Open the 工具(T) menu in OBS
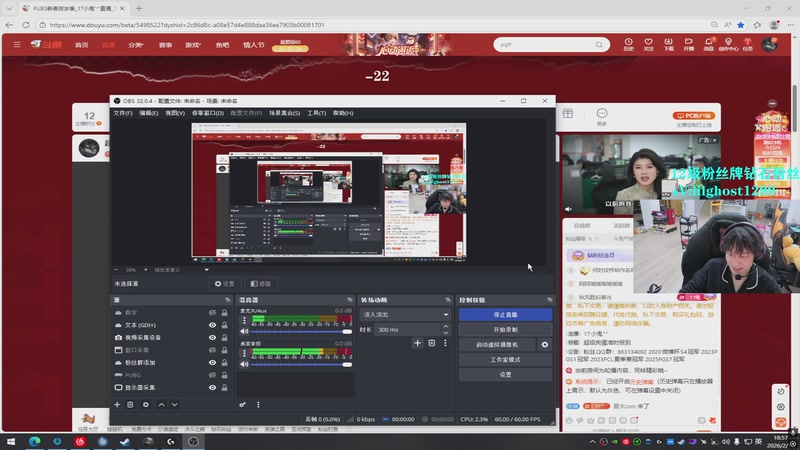 tap(316, 113)
